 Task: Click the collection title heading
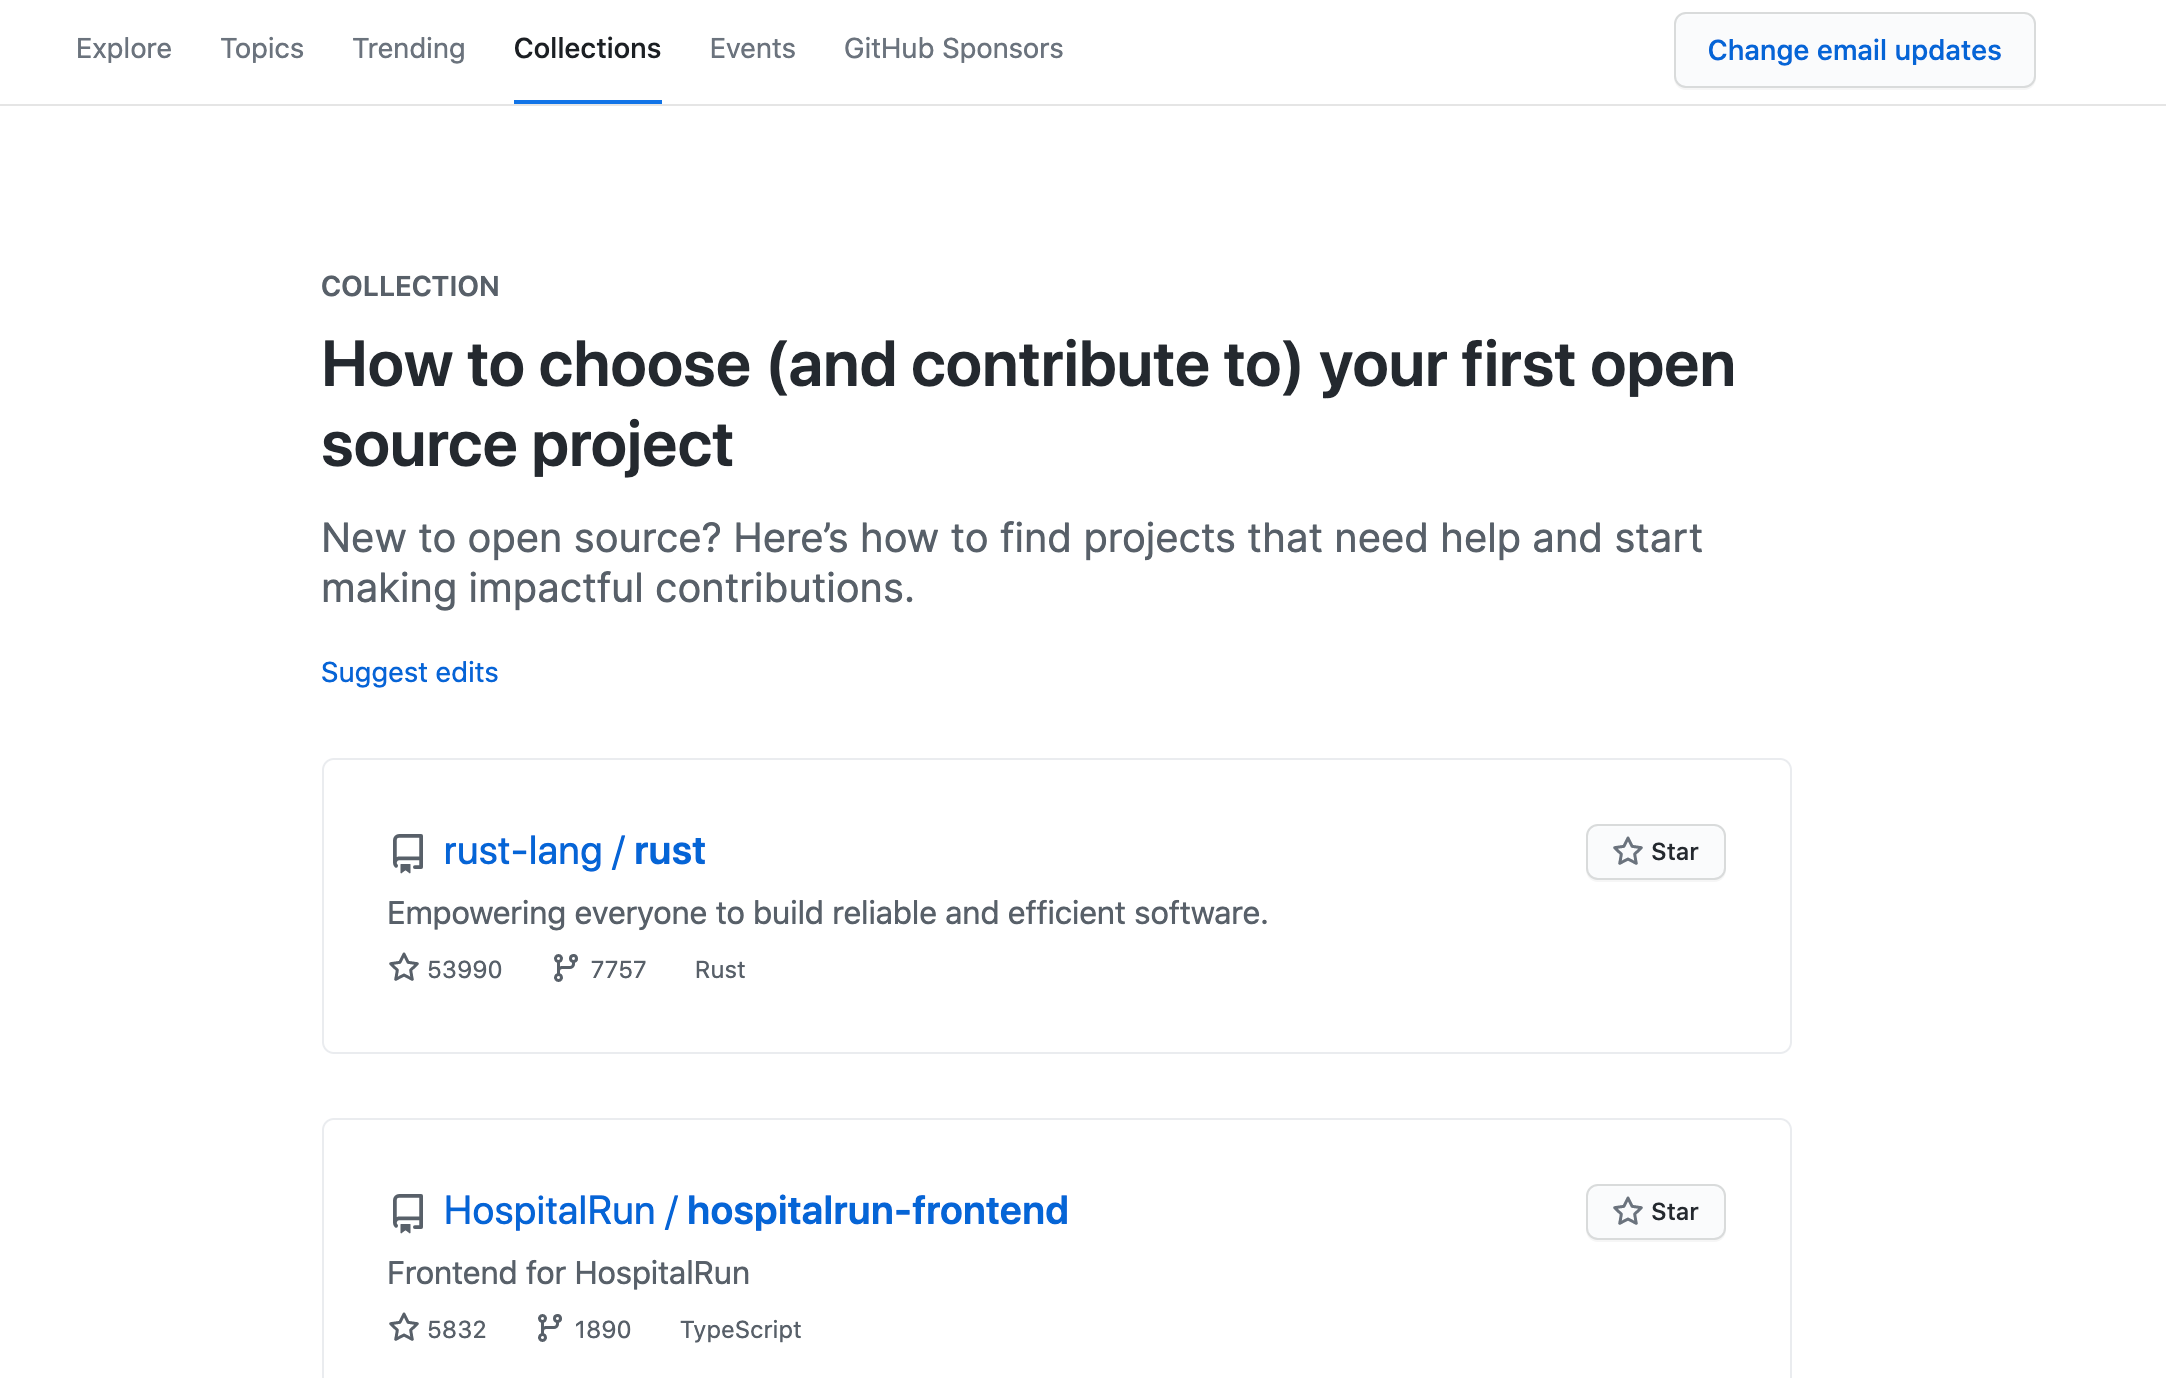[x=1028, y=404]
